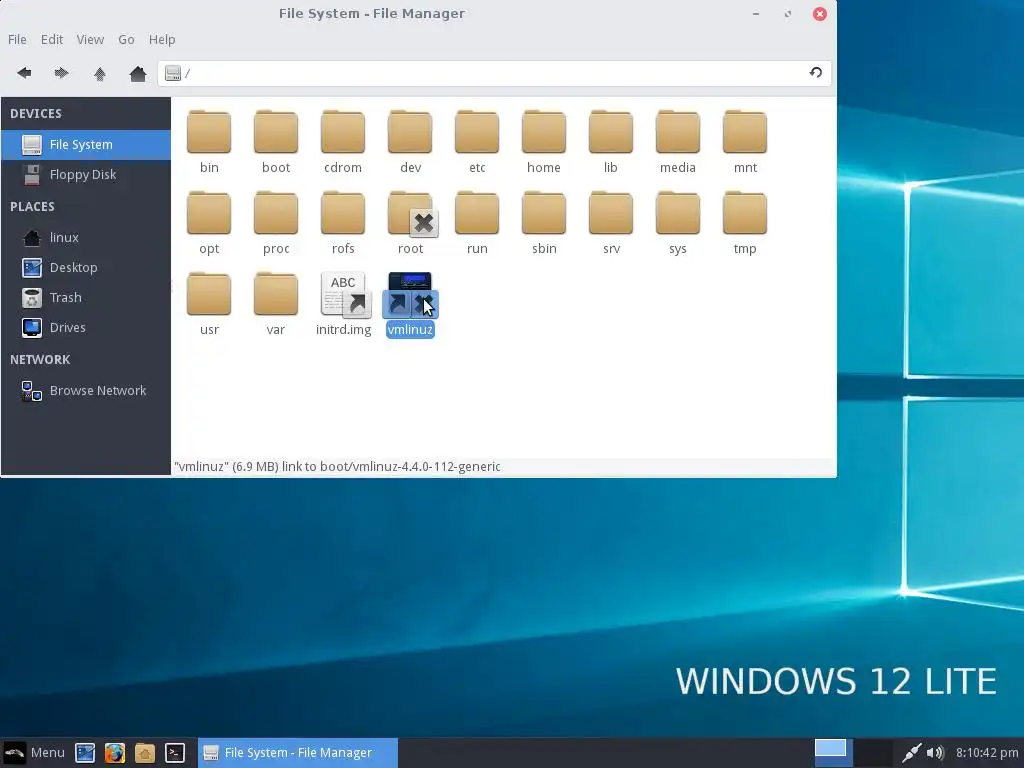The height and width of the screenshot is (768, 1024).
Task: Click the volume speaker tray icon
Action: click(x=935, y=752)
